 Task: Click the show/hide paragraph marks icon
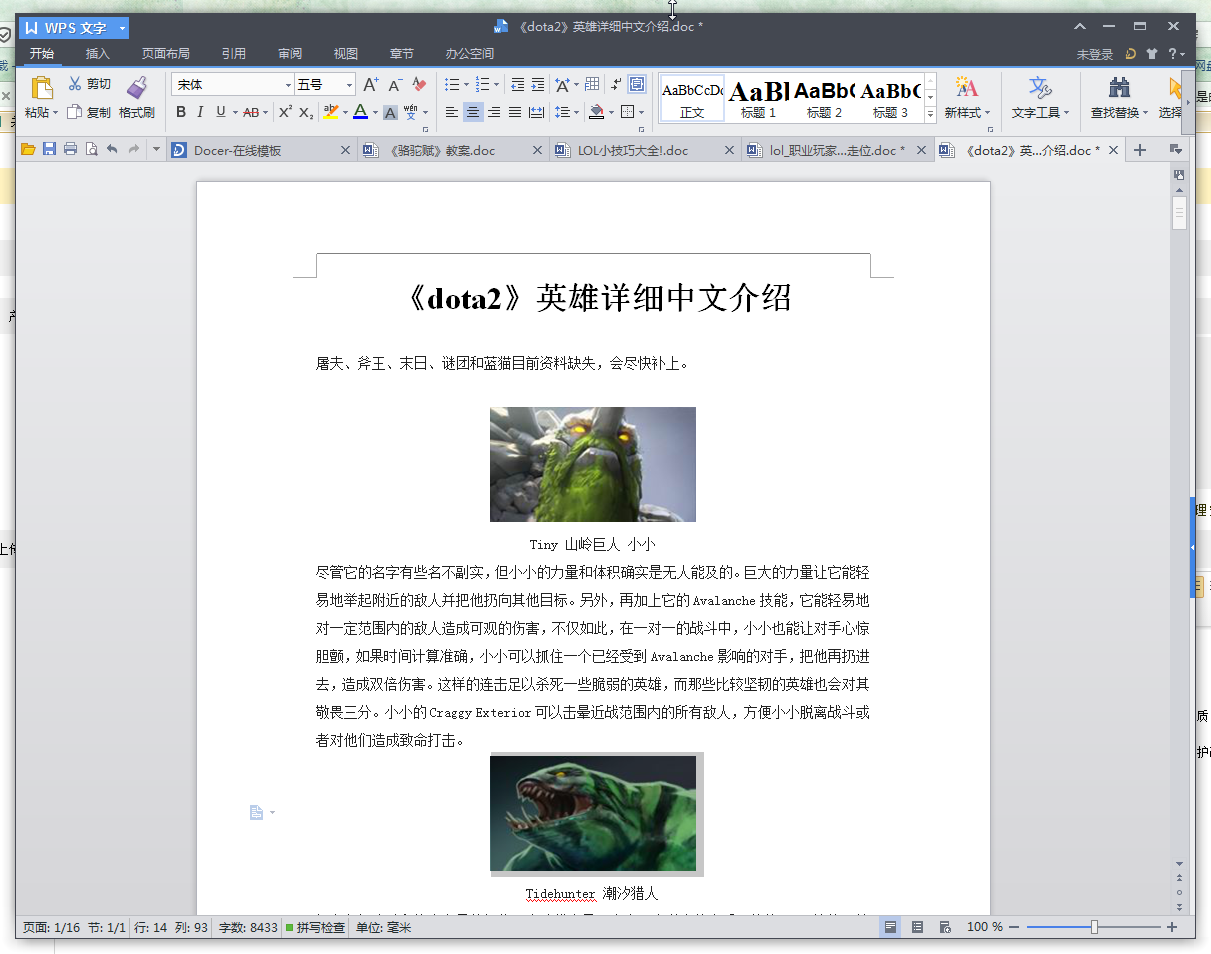pos(616,85)
